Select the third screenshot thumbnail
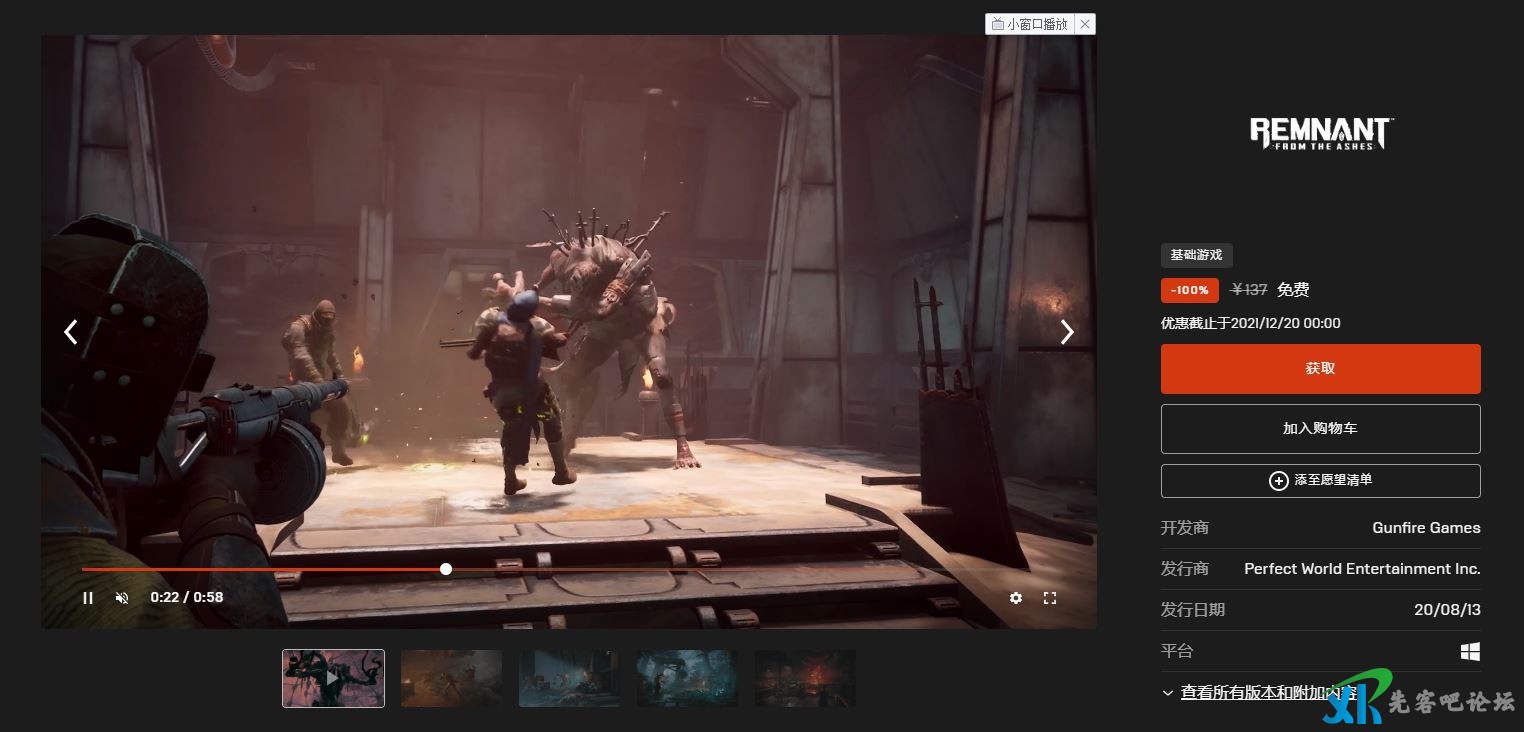1524x732 pixels. tap(569, 678)
